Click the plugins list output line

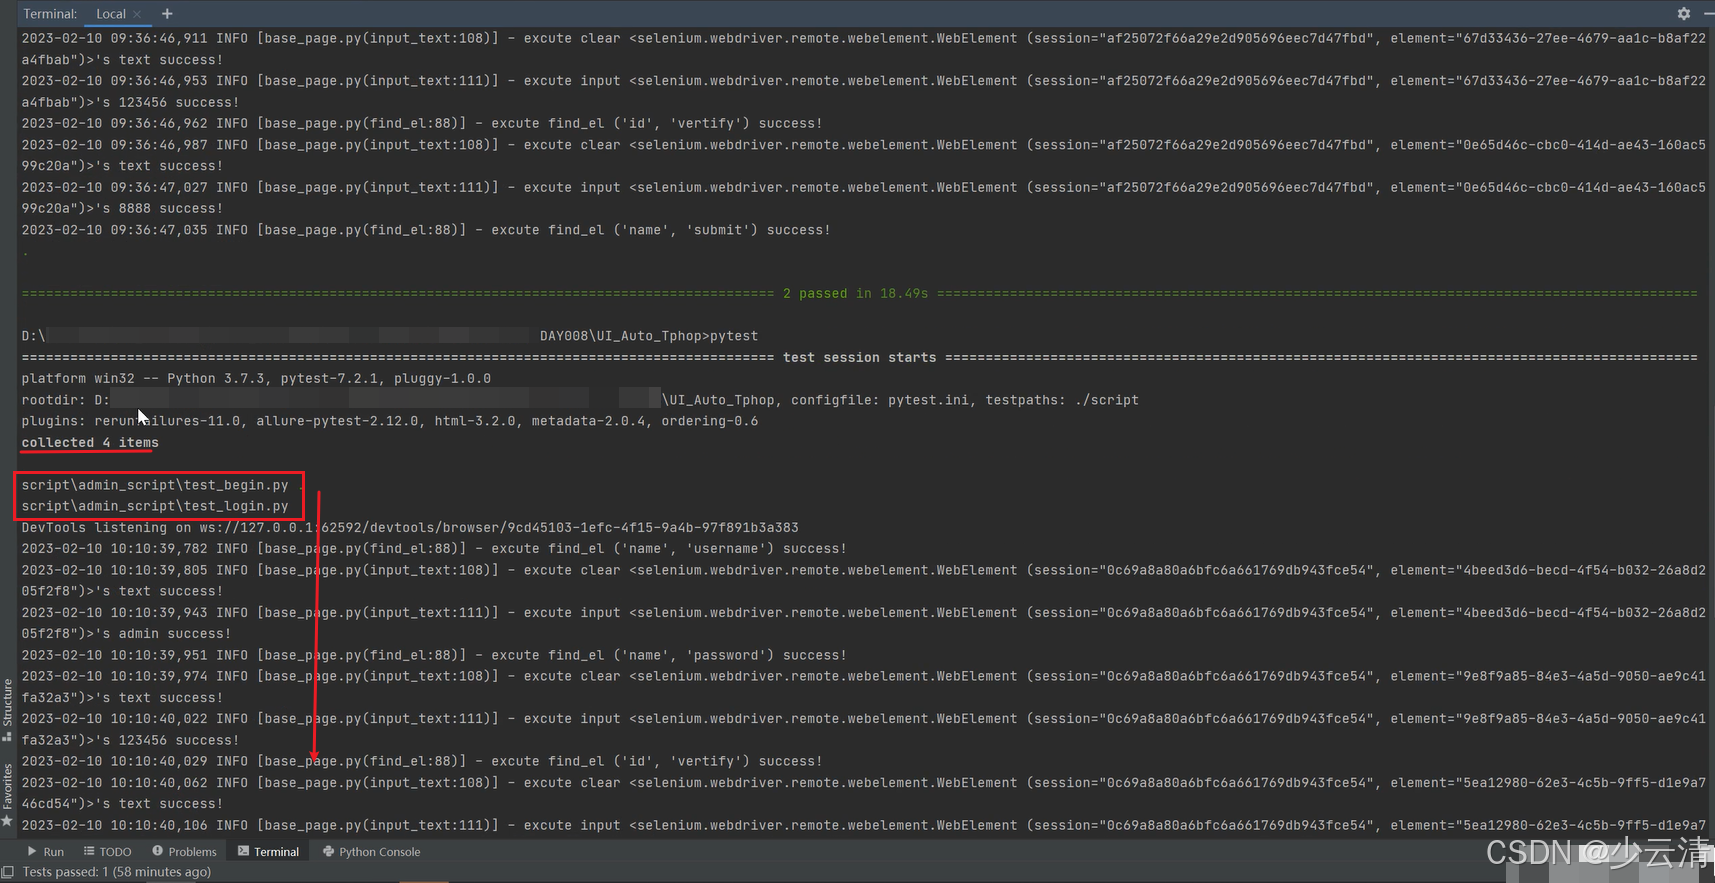click(x=390, y=421)
